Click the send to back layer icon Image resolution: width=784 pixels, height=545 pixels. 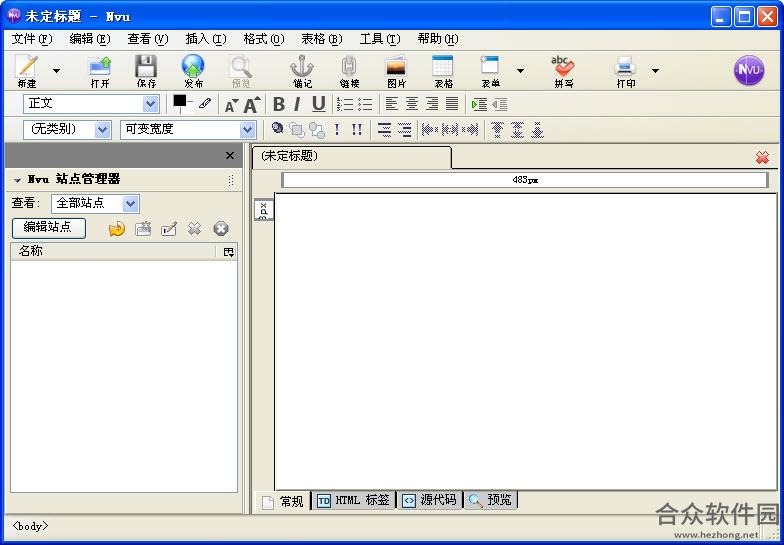click(x=317, y=130)
